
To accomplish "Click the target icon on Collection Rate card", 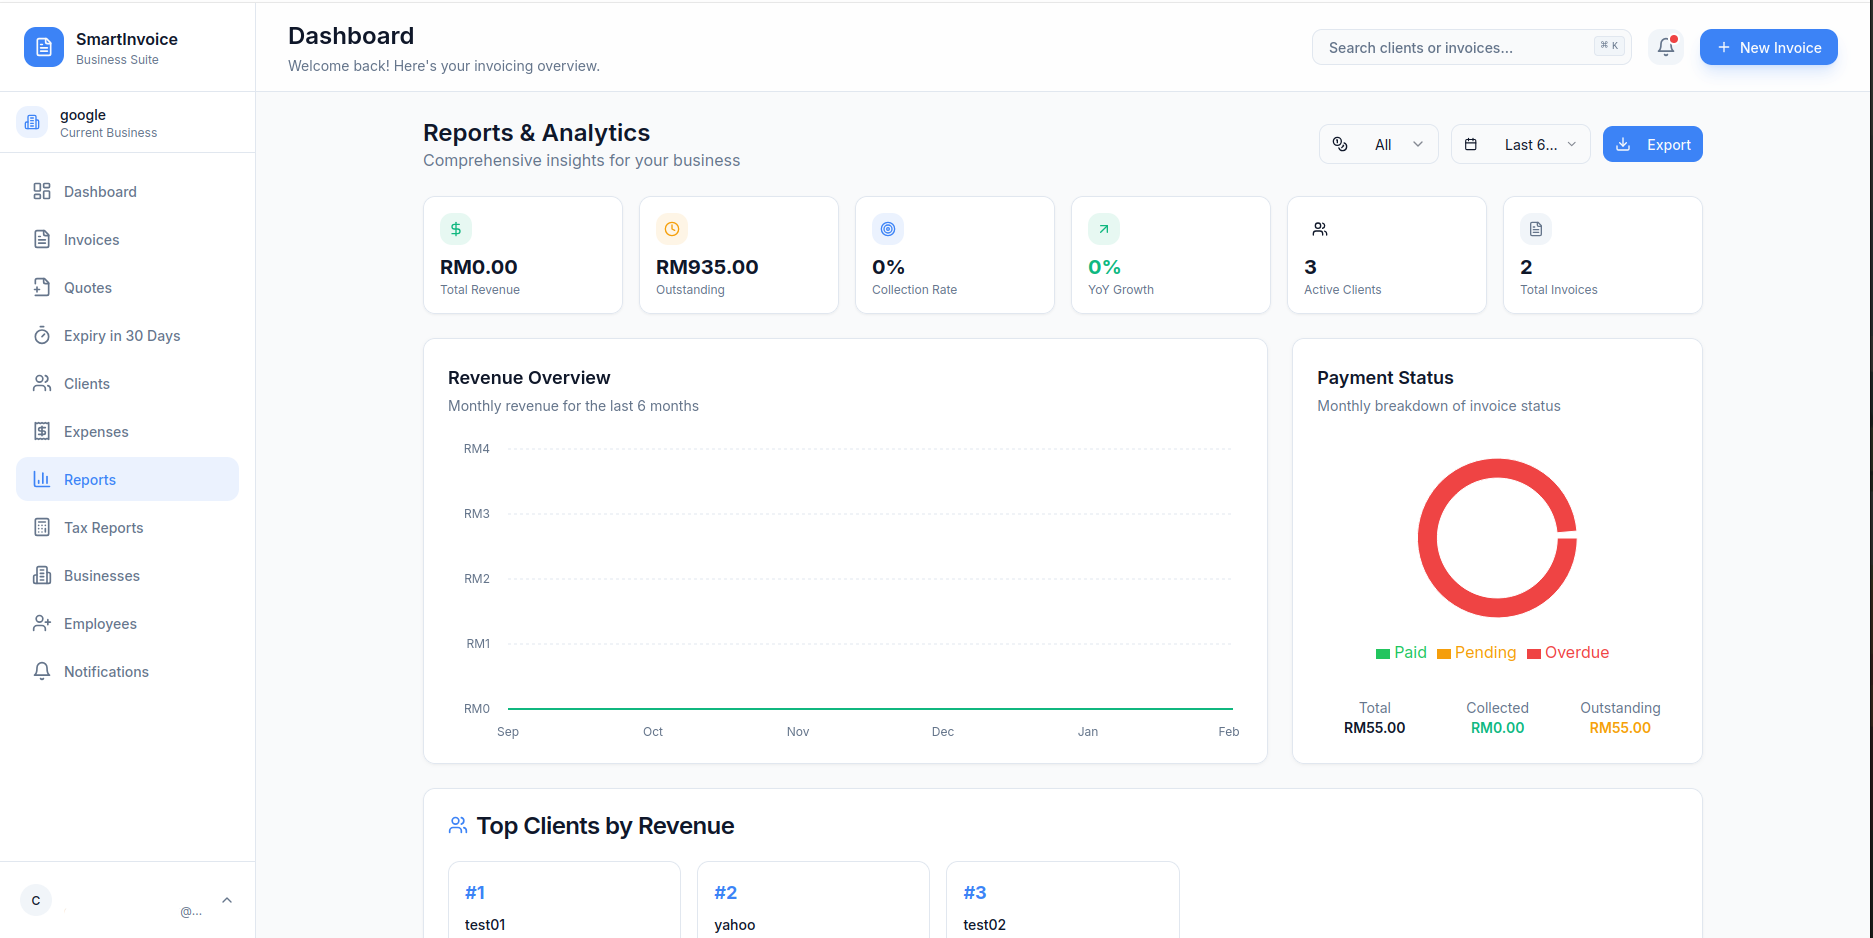I will point(888,229).
